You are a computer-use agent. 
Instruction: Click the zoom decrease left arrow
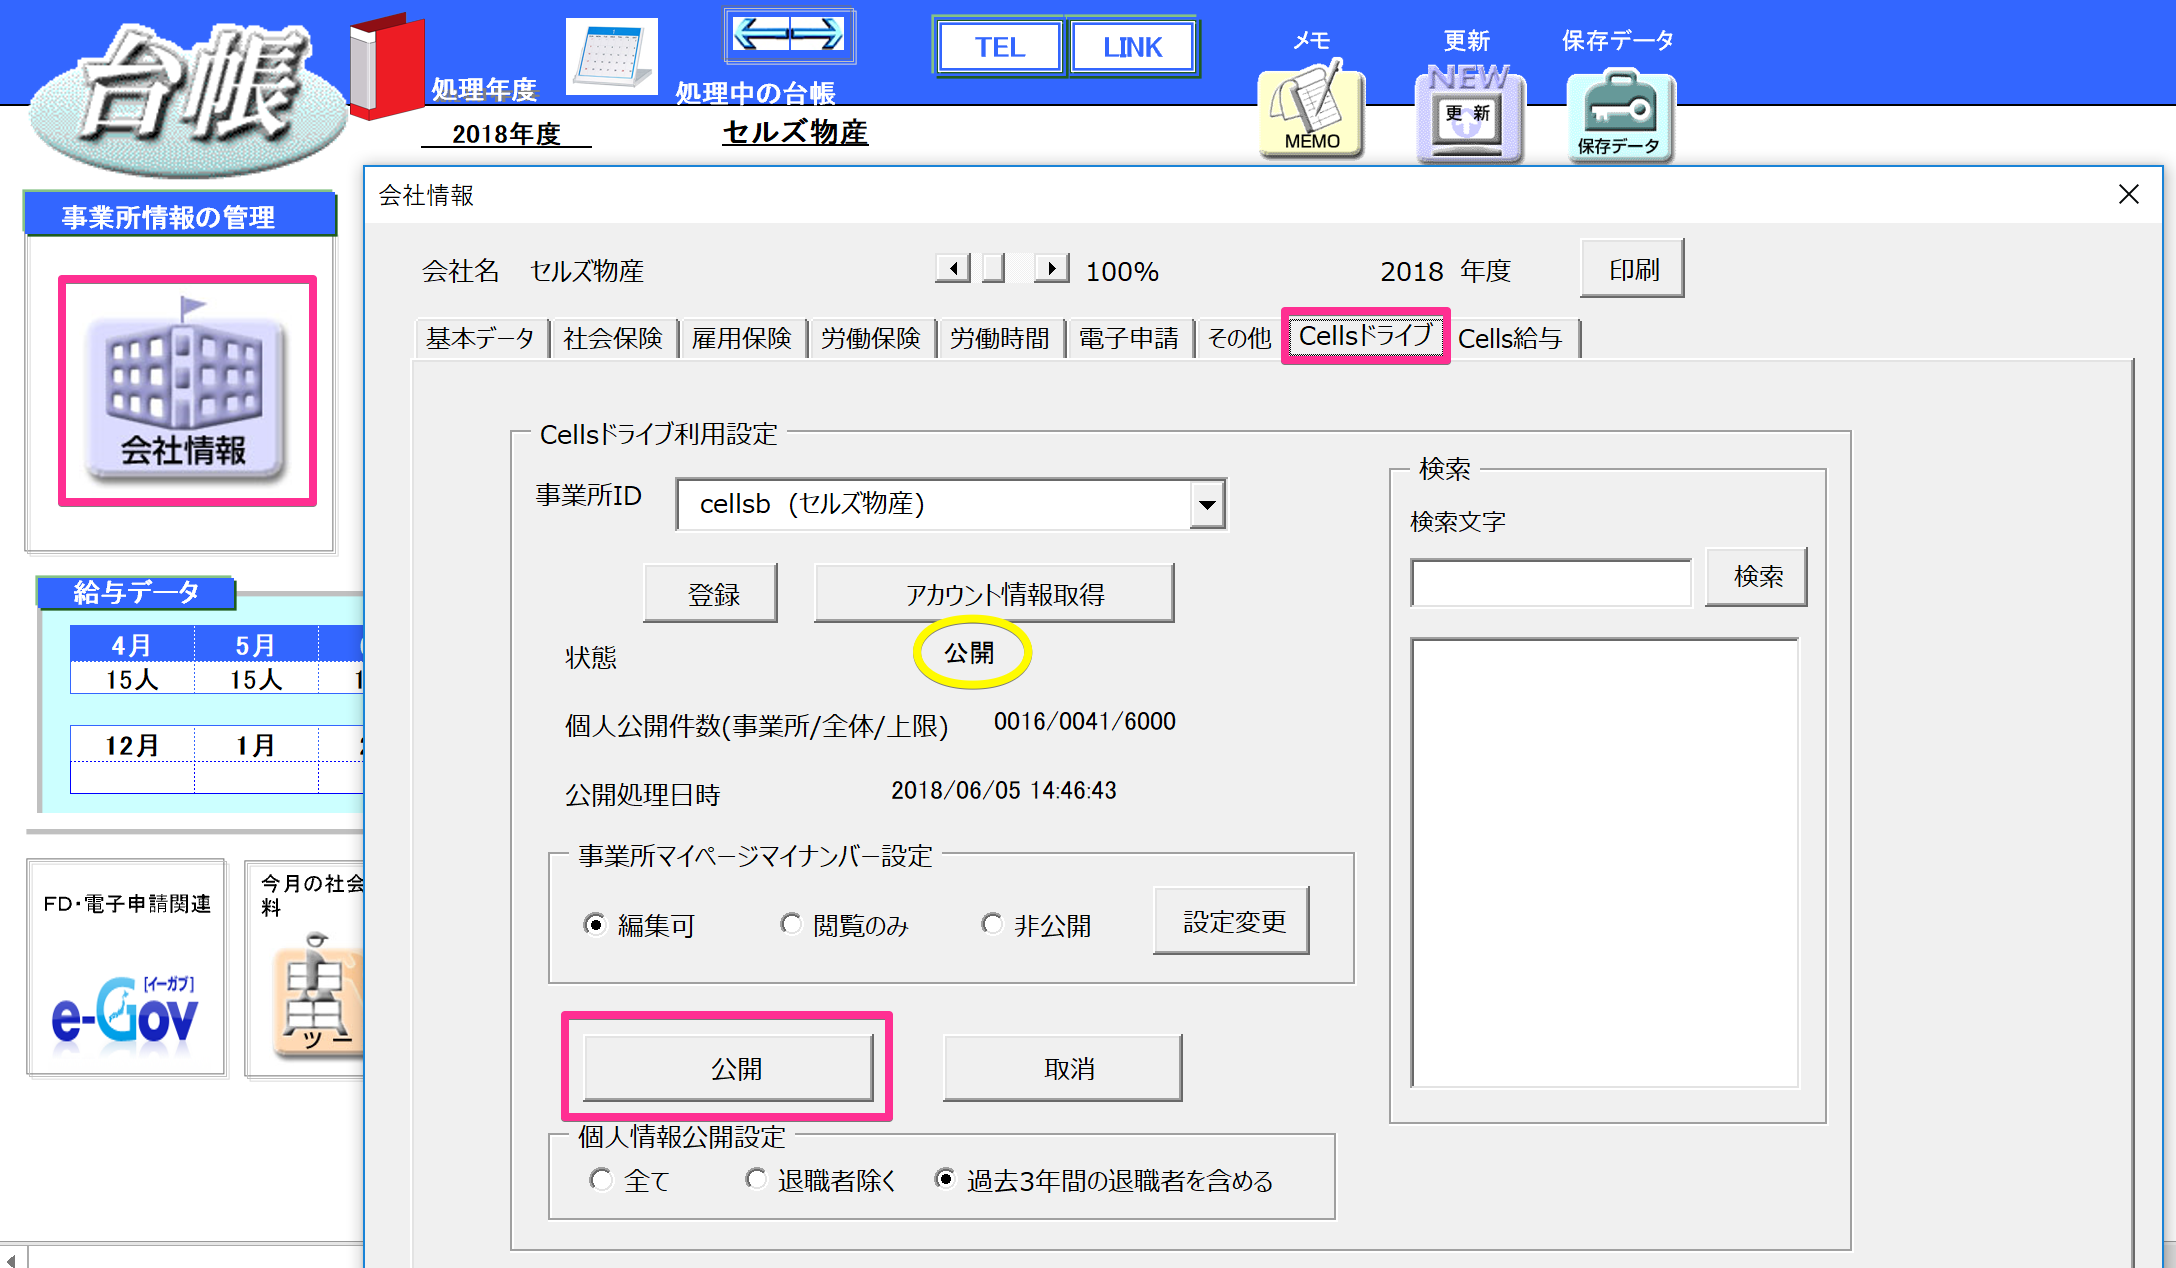coord(953,268)
